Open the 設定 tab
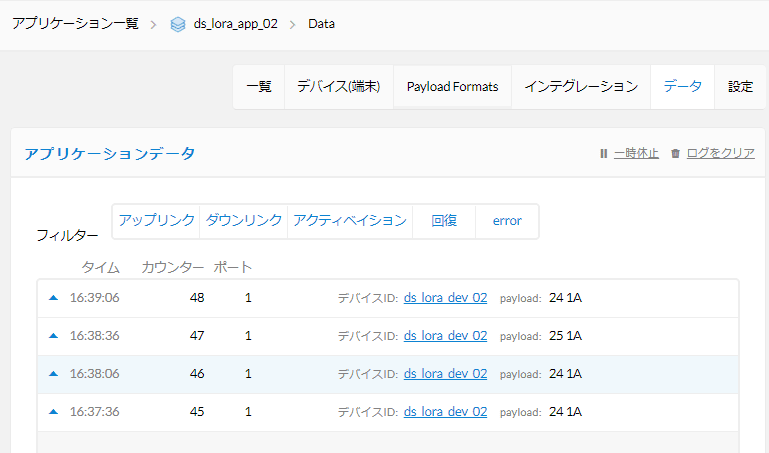769x453 pixels. [740, 87]
